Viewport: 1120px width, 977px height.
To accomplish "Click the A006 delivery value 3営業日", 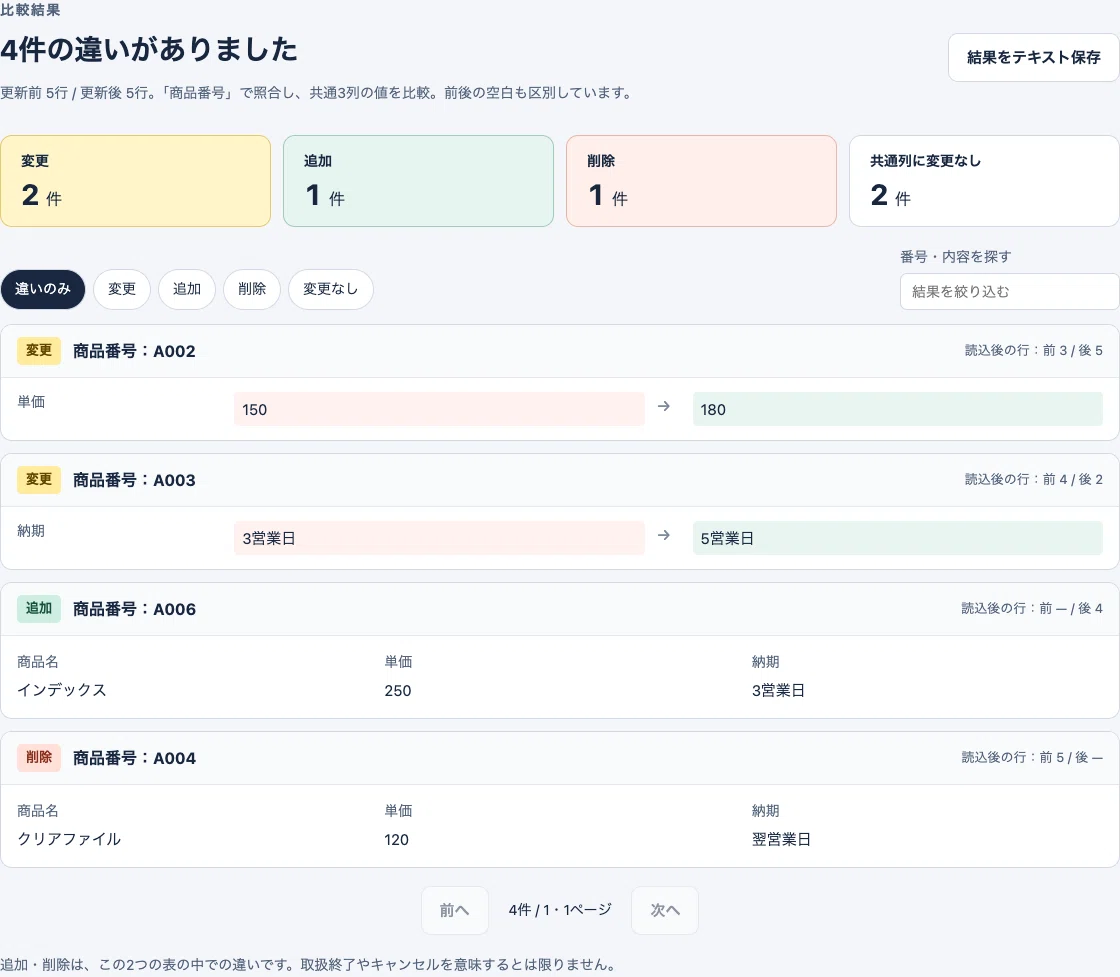I will point(779,690).
